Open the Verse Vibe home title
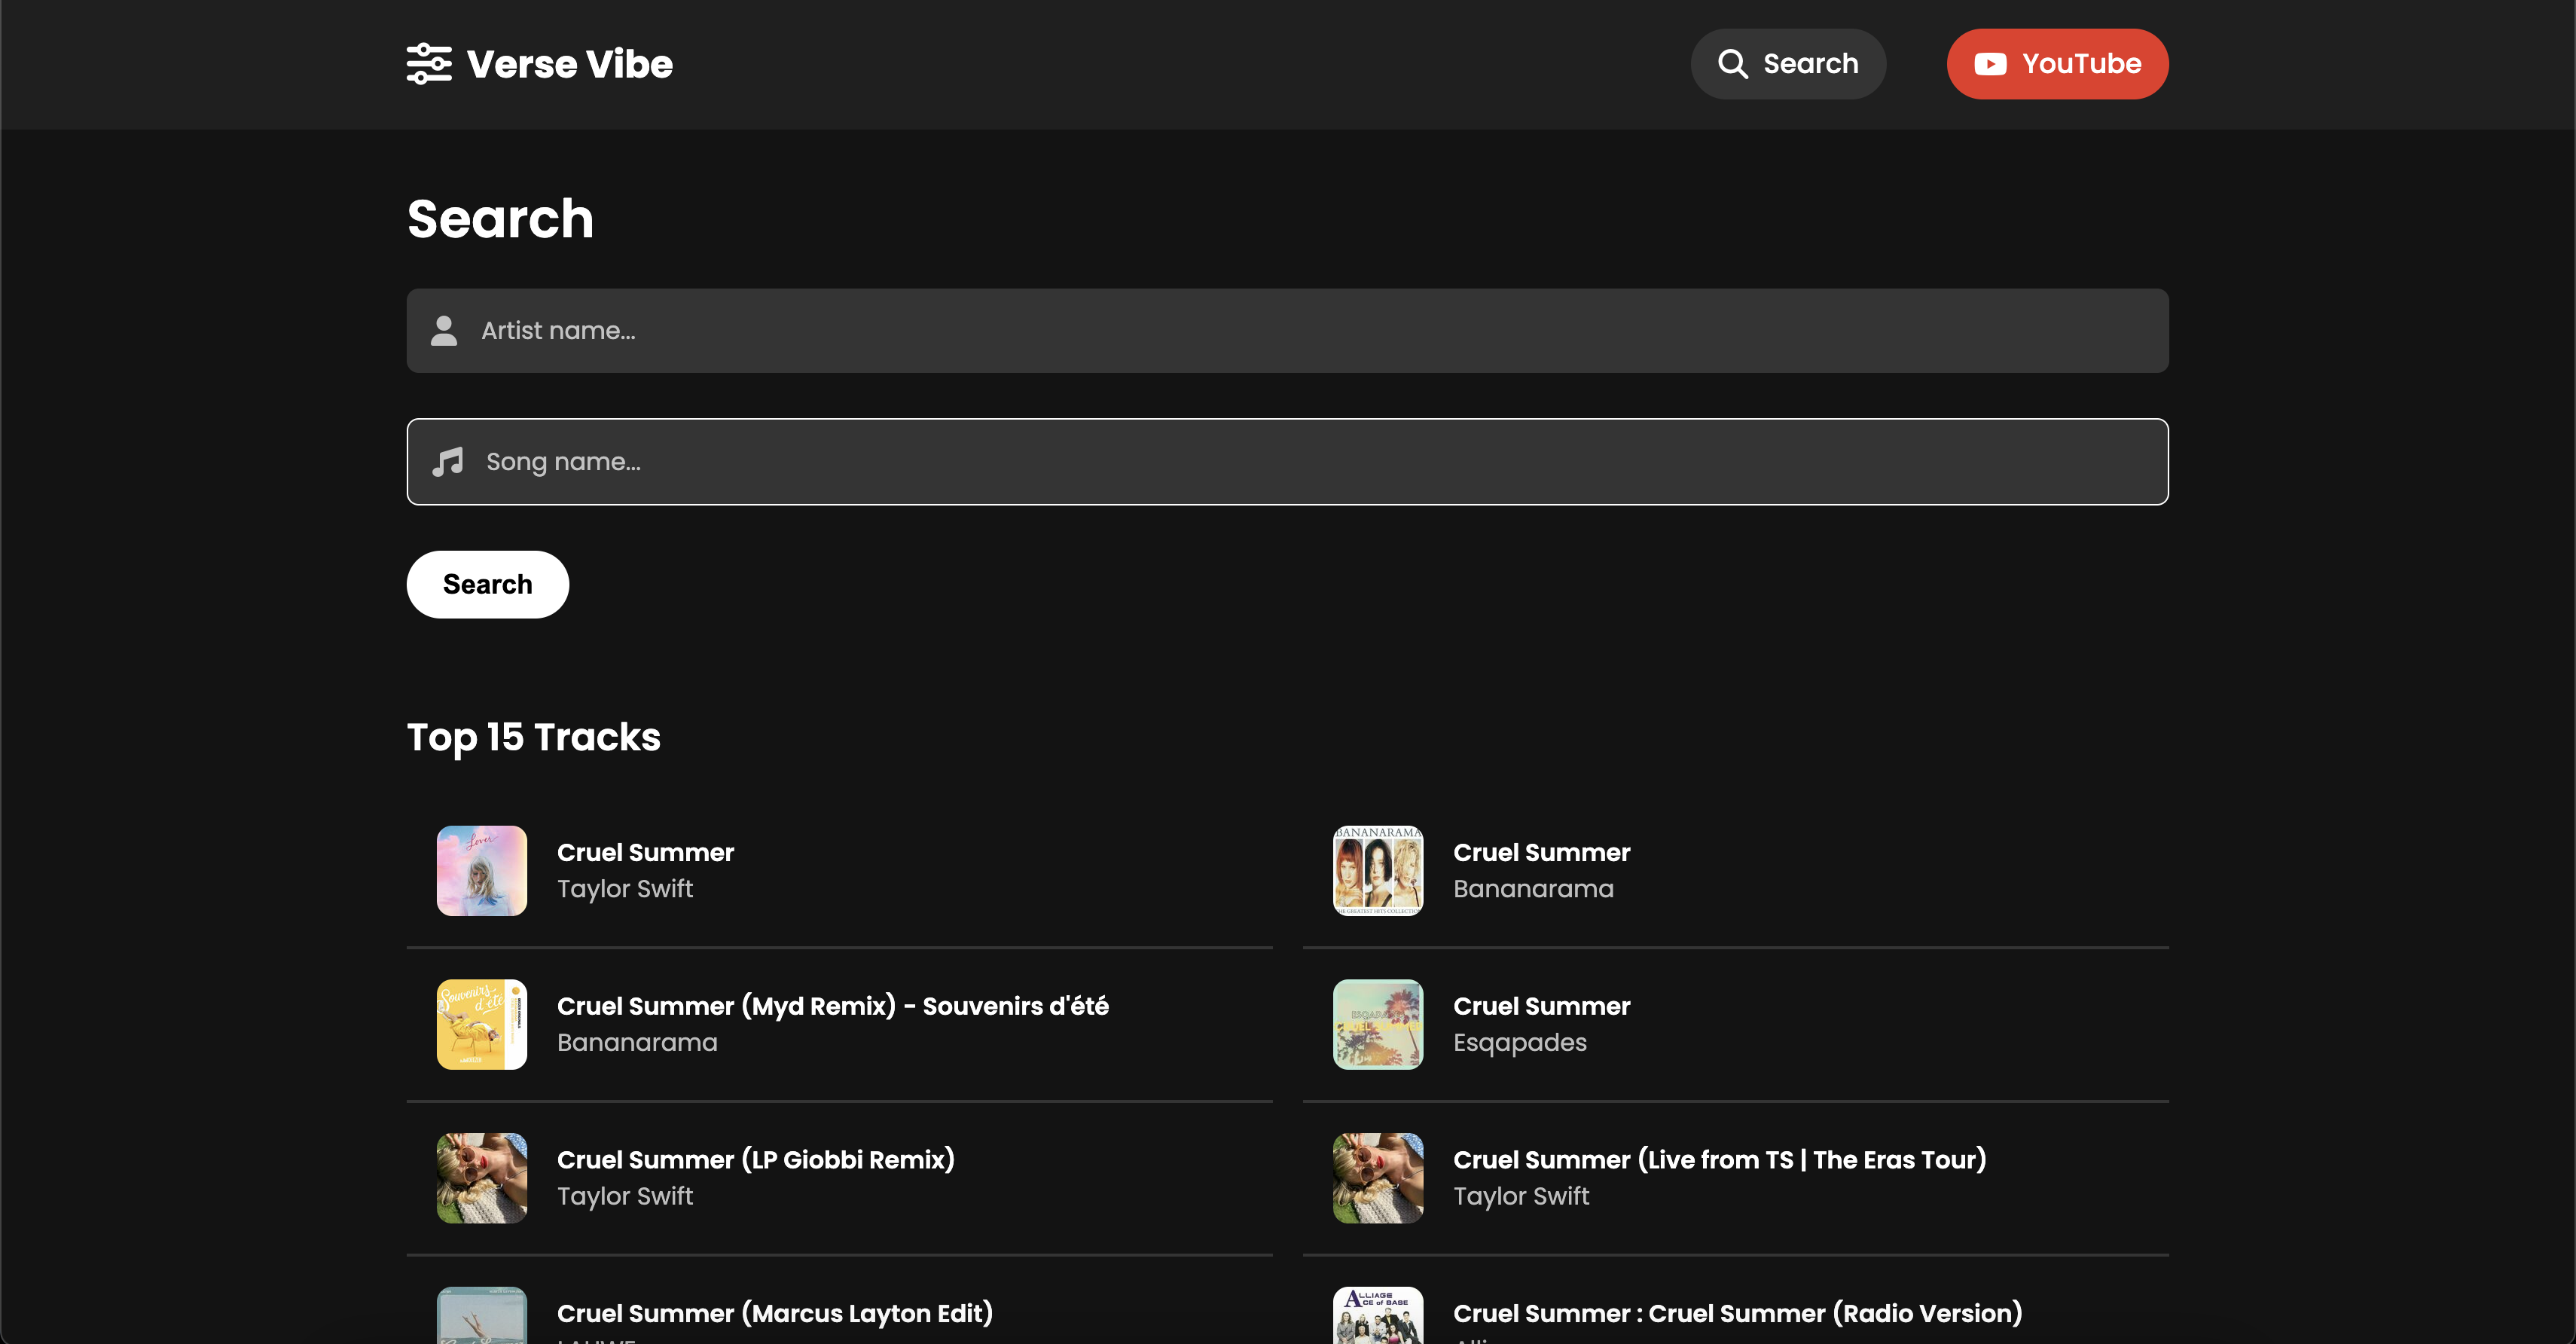This screenshot has width=2576, height=1344. pyautogui.click(x=569, y=64)
